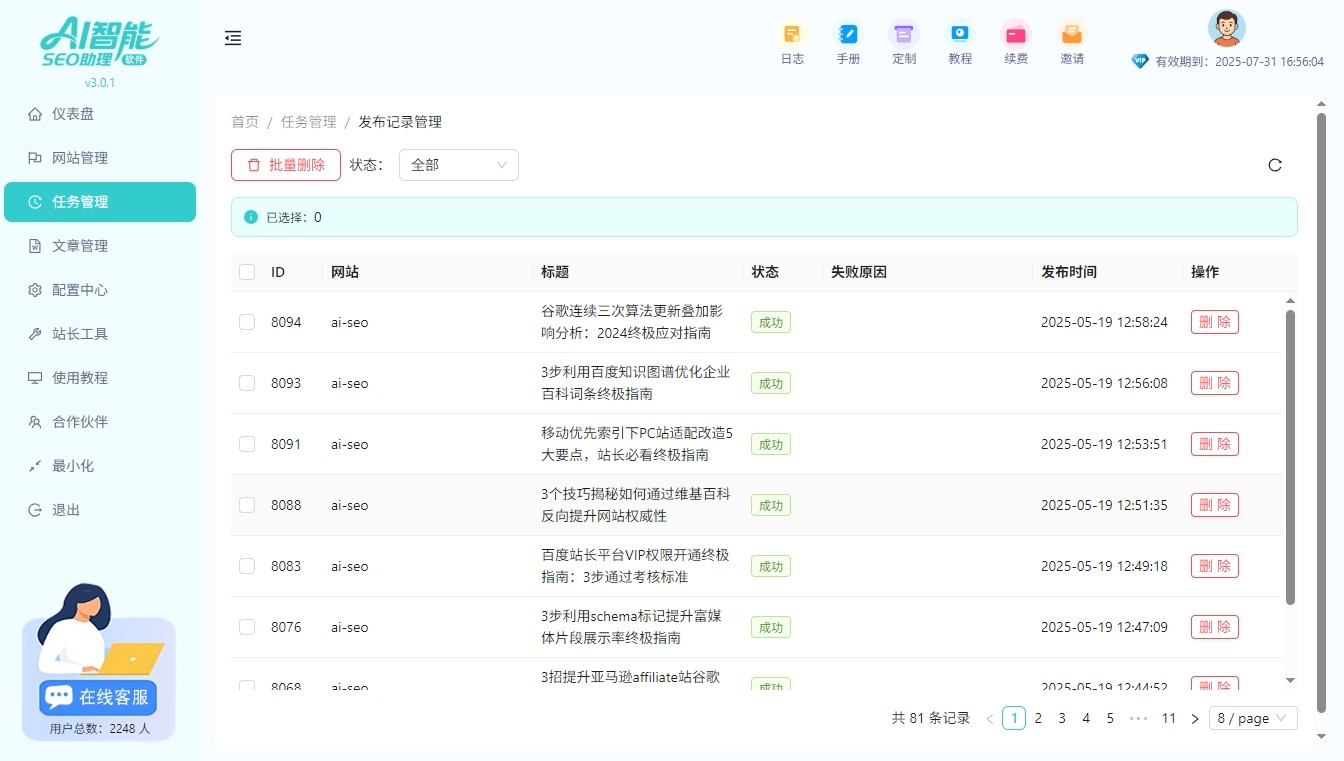Screen dimensions: 1344x761
Task: Open the 邀请 invite icon
Action: (1072, 35)
